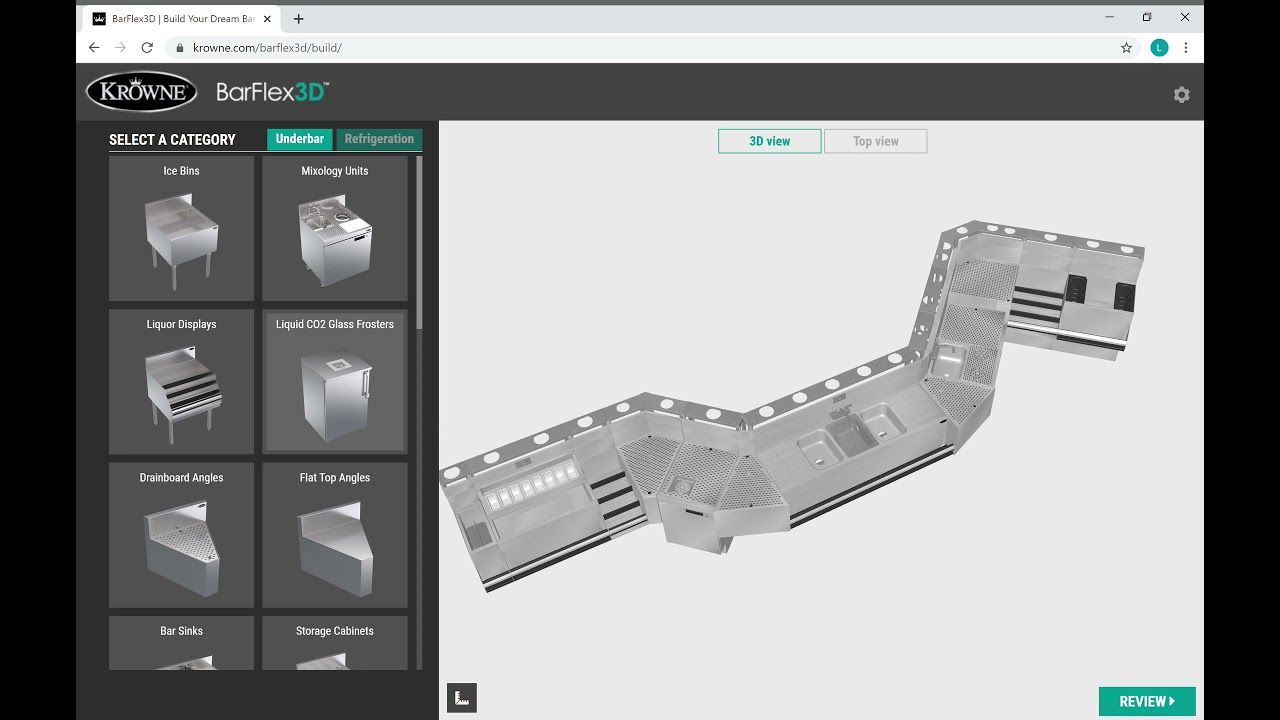Minimize the Chrome window
Screen dimensions: 1280x720
coord(1110,17)
